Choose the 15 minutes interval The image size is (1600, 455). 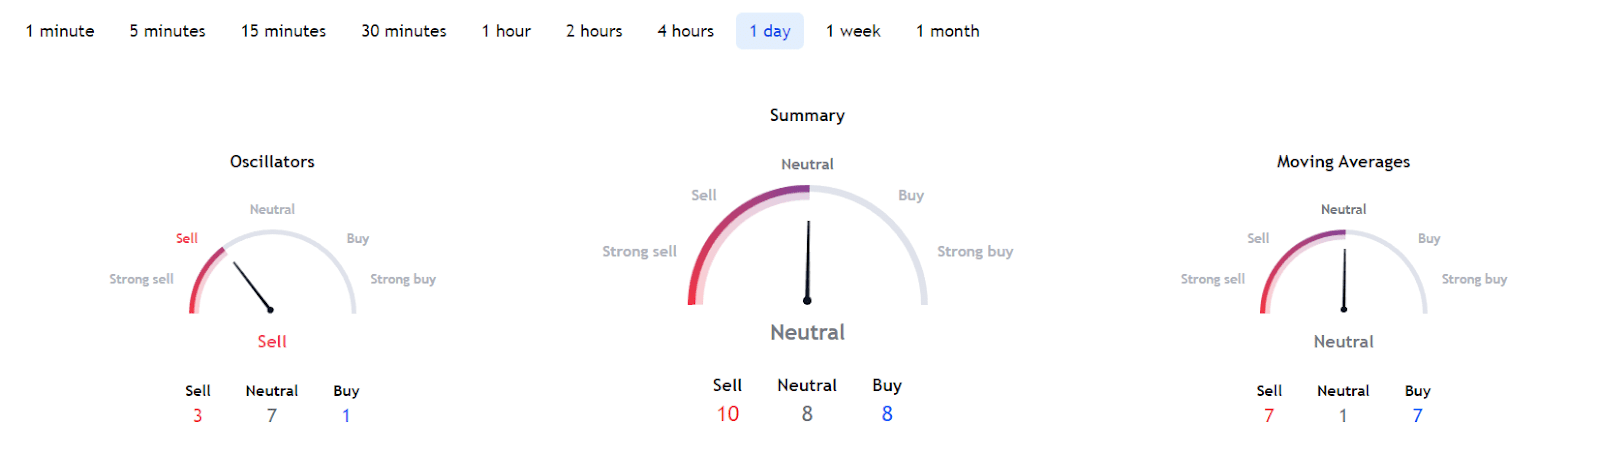pyautogui.click(x=283, y=31)
